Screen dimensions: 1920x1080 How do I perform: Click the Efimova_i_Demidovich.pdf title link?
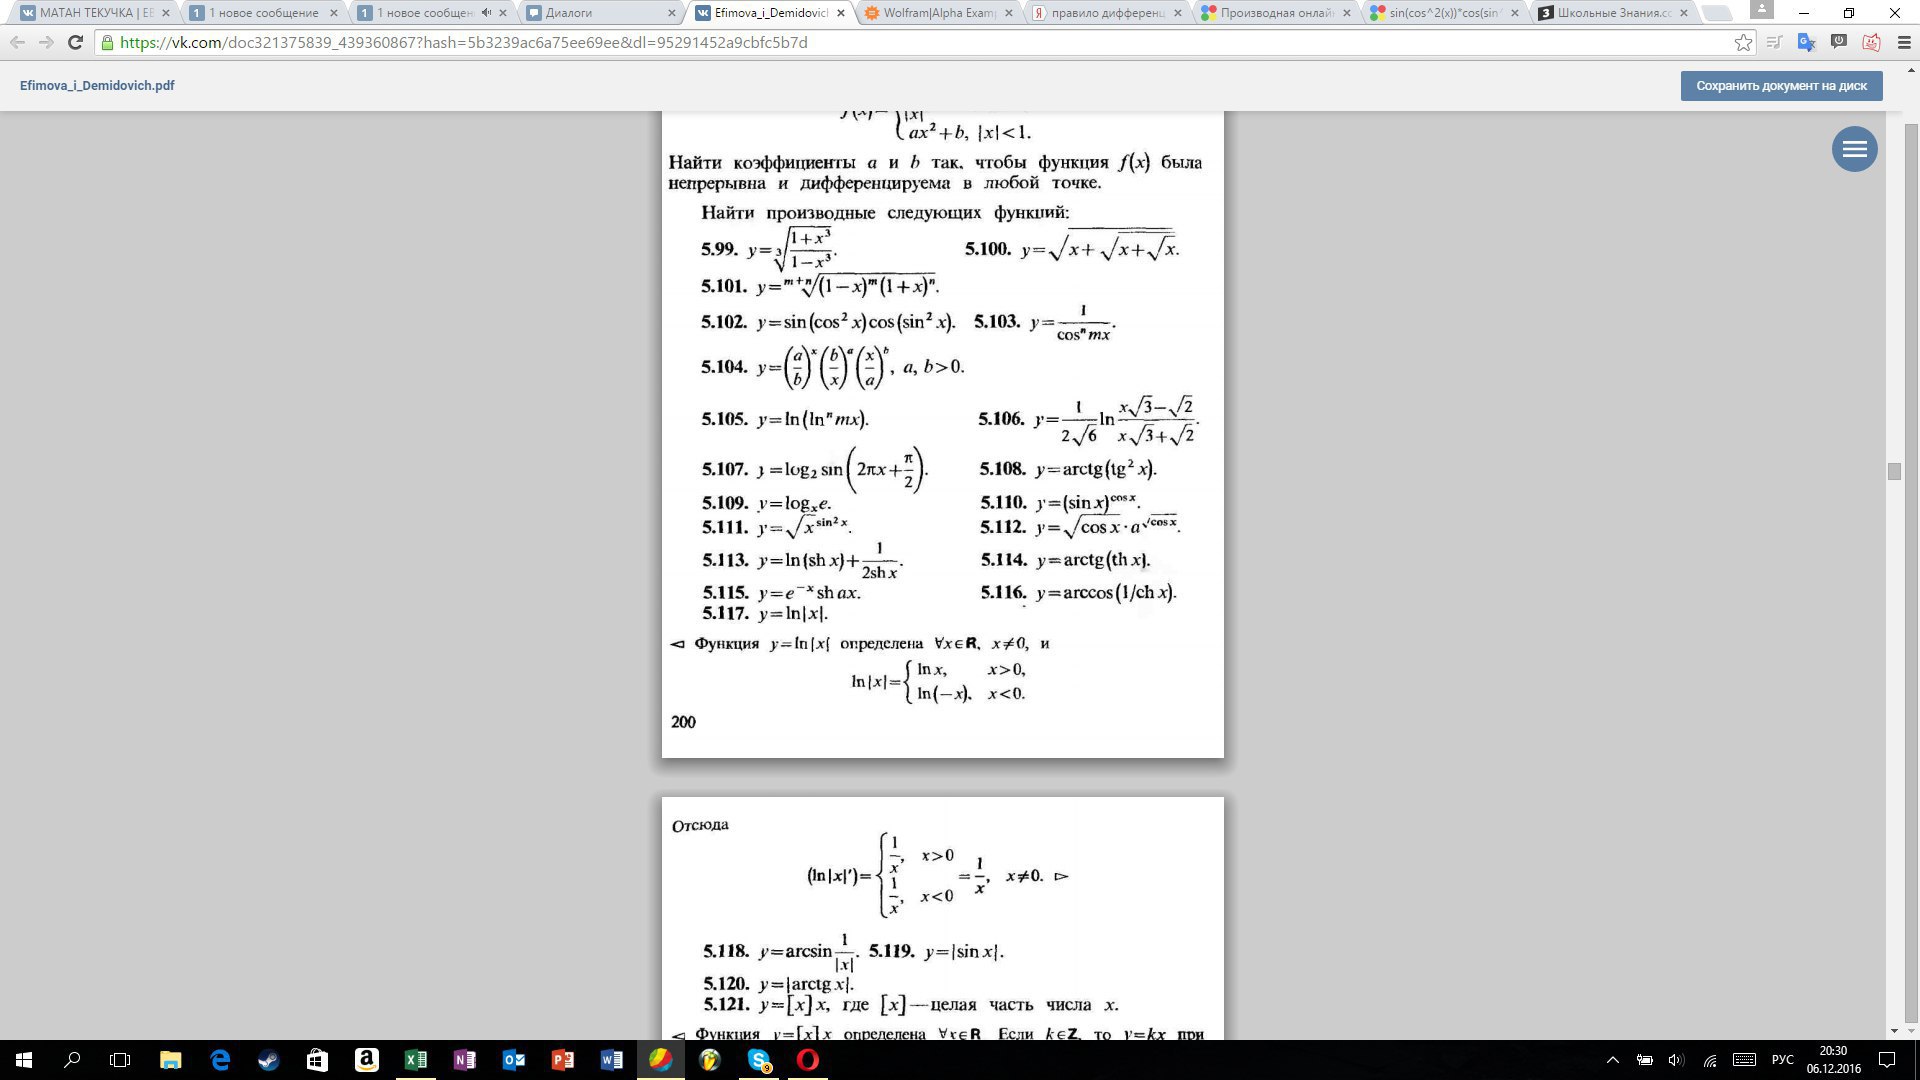tap(97, 85)
